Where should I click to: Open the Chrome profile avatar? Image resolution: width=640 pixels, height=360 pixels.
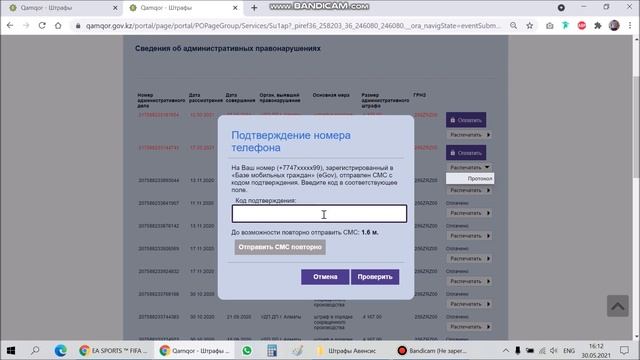tap(614, 26)
